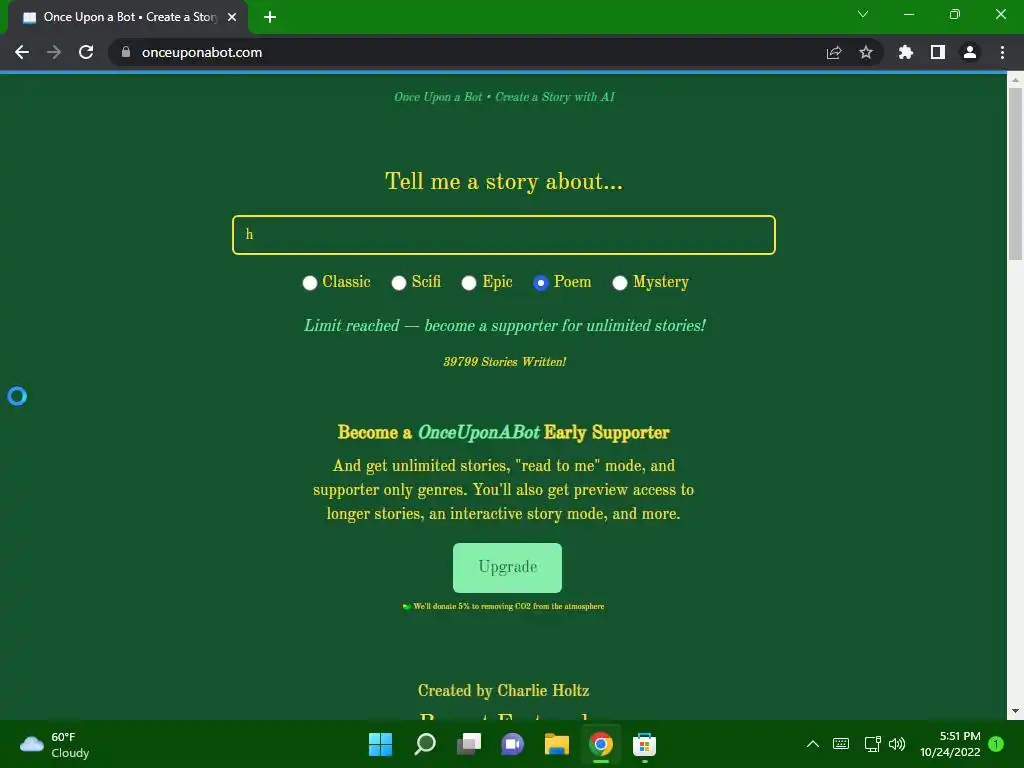Select the Once Upon a Bot tab
The width and height of the screenshot is (1024, 768).
[x=128, y=17]
